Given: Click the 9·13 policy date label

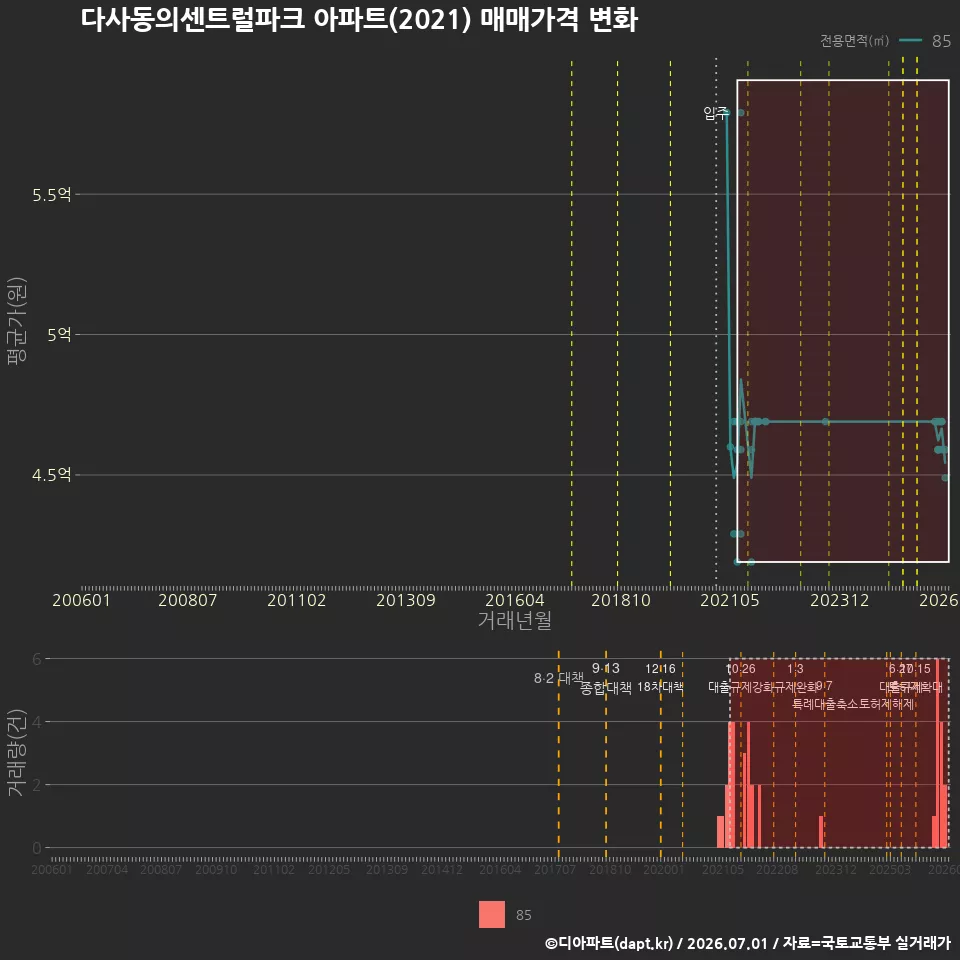Looking at the screenshot, I should pos(606,668).
